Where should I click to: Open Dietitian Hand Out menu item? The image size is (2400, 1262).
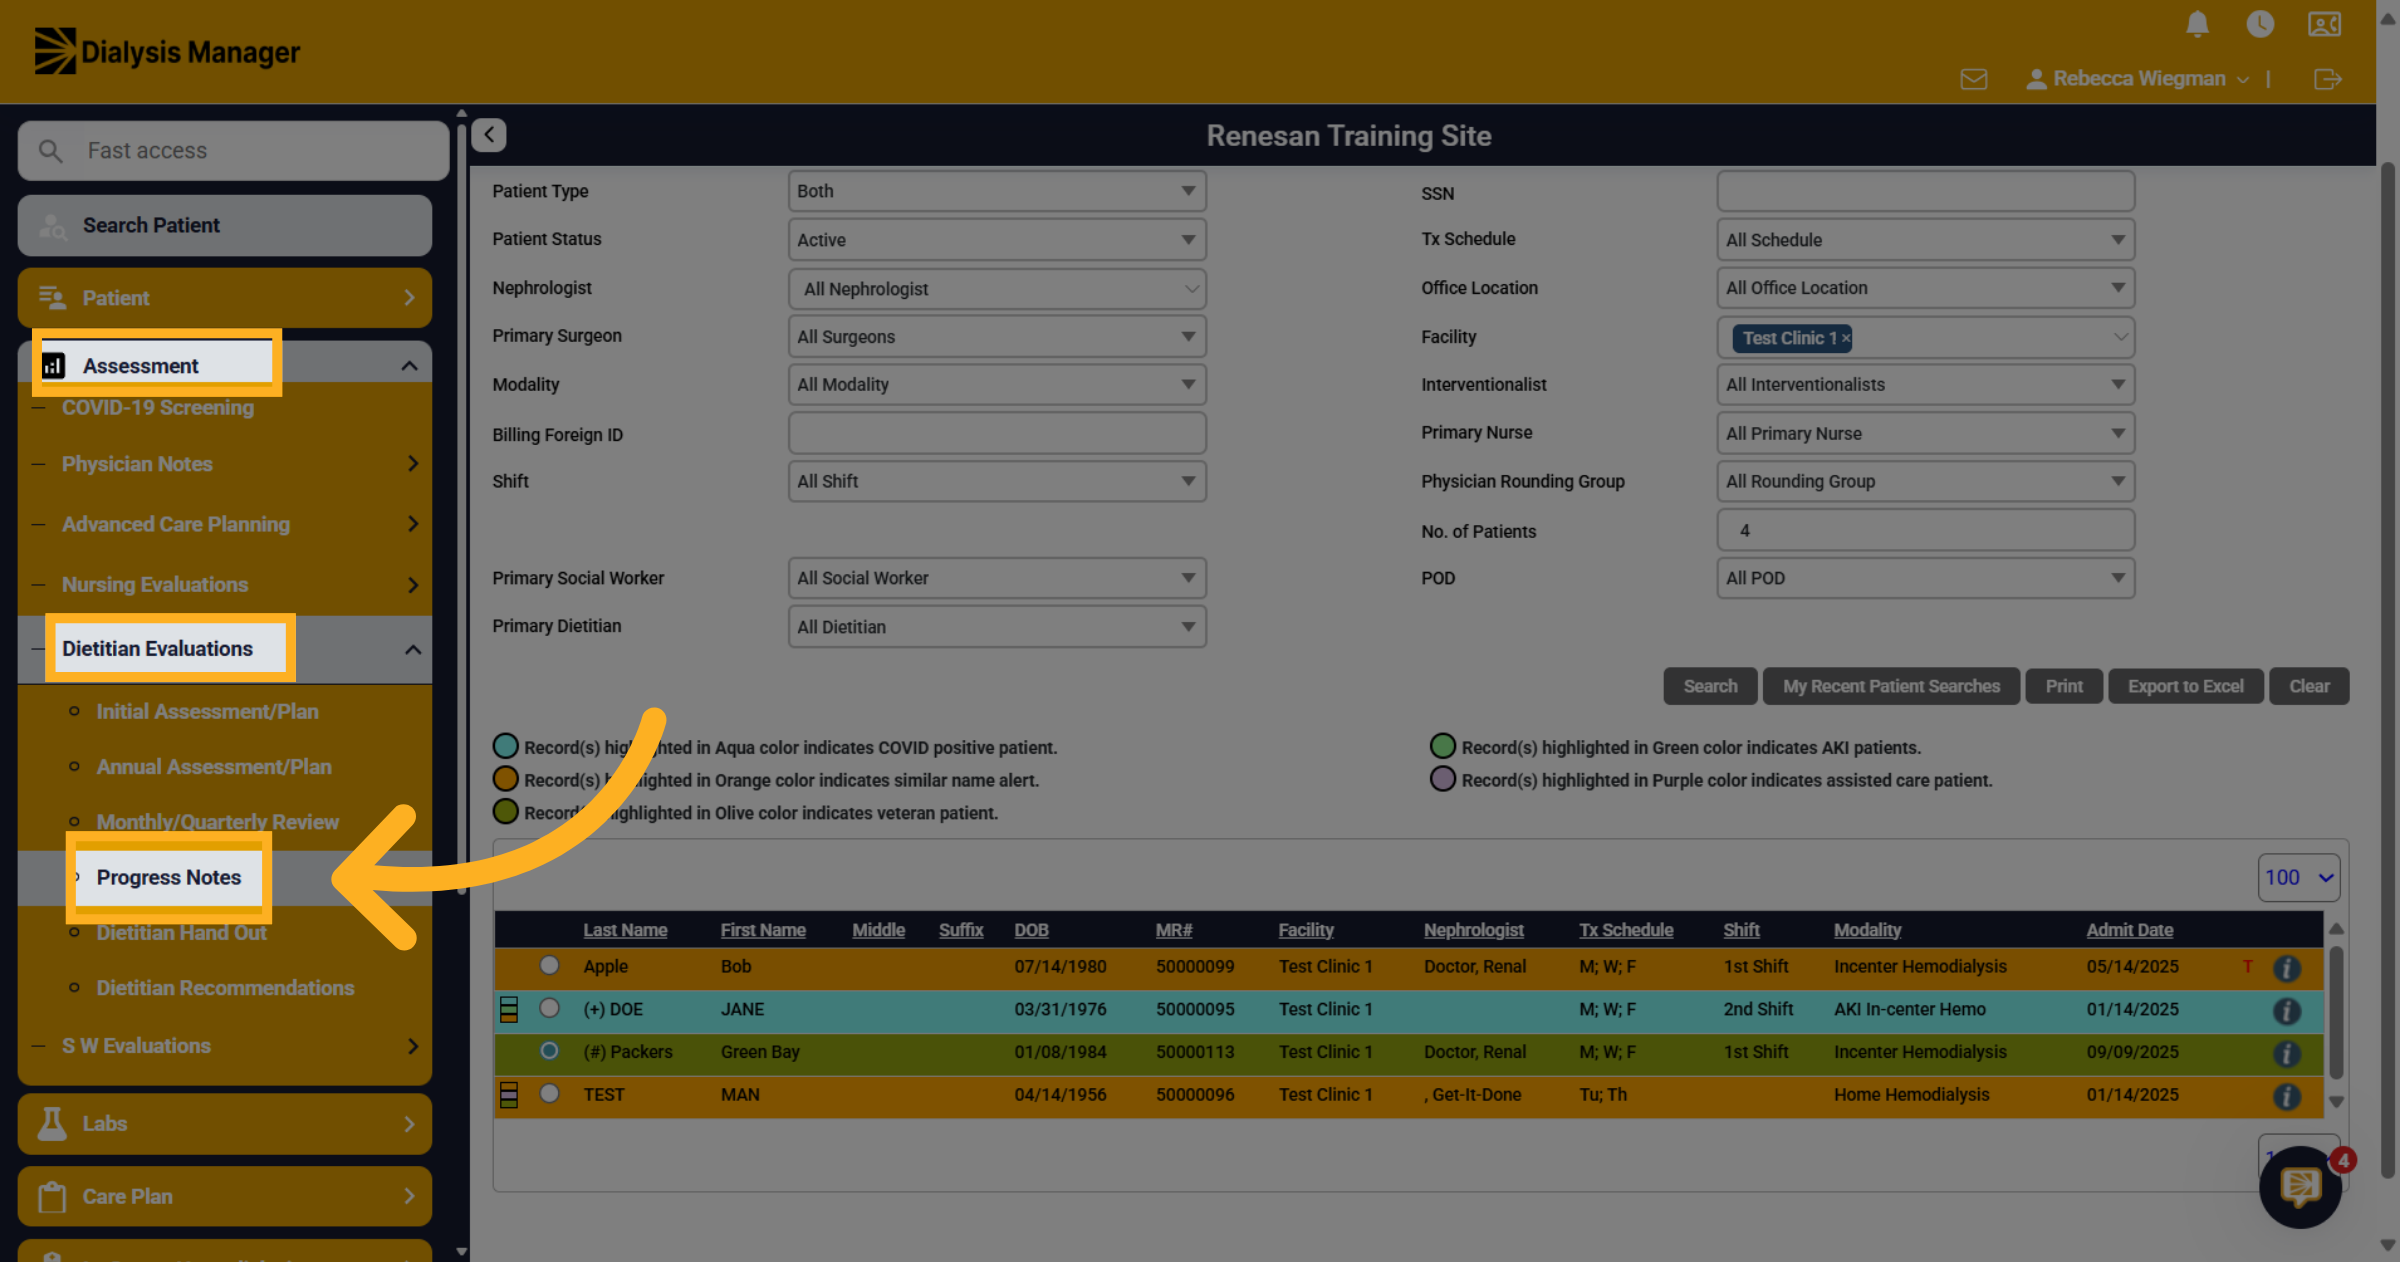[181, 933]
